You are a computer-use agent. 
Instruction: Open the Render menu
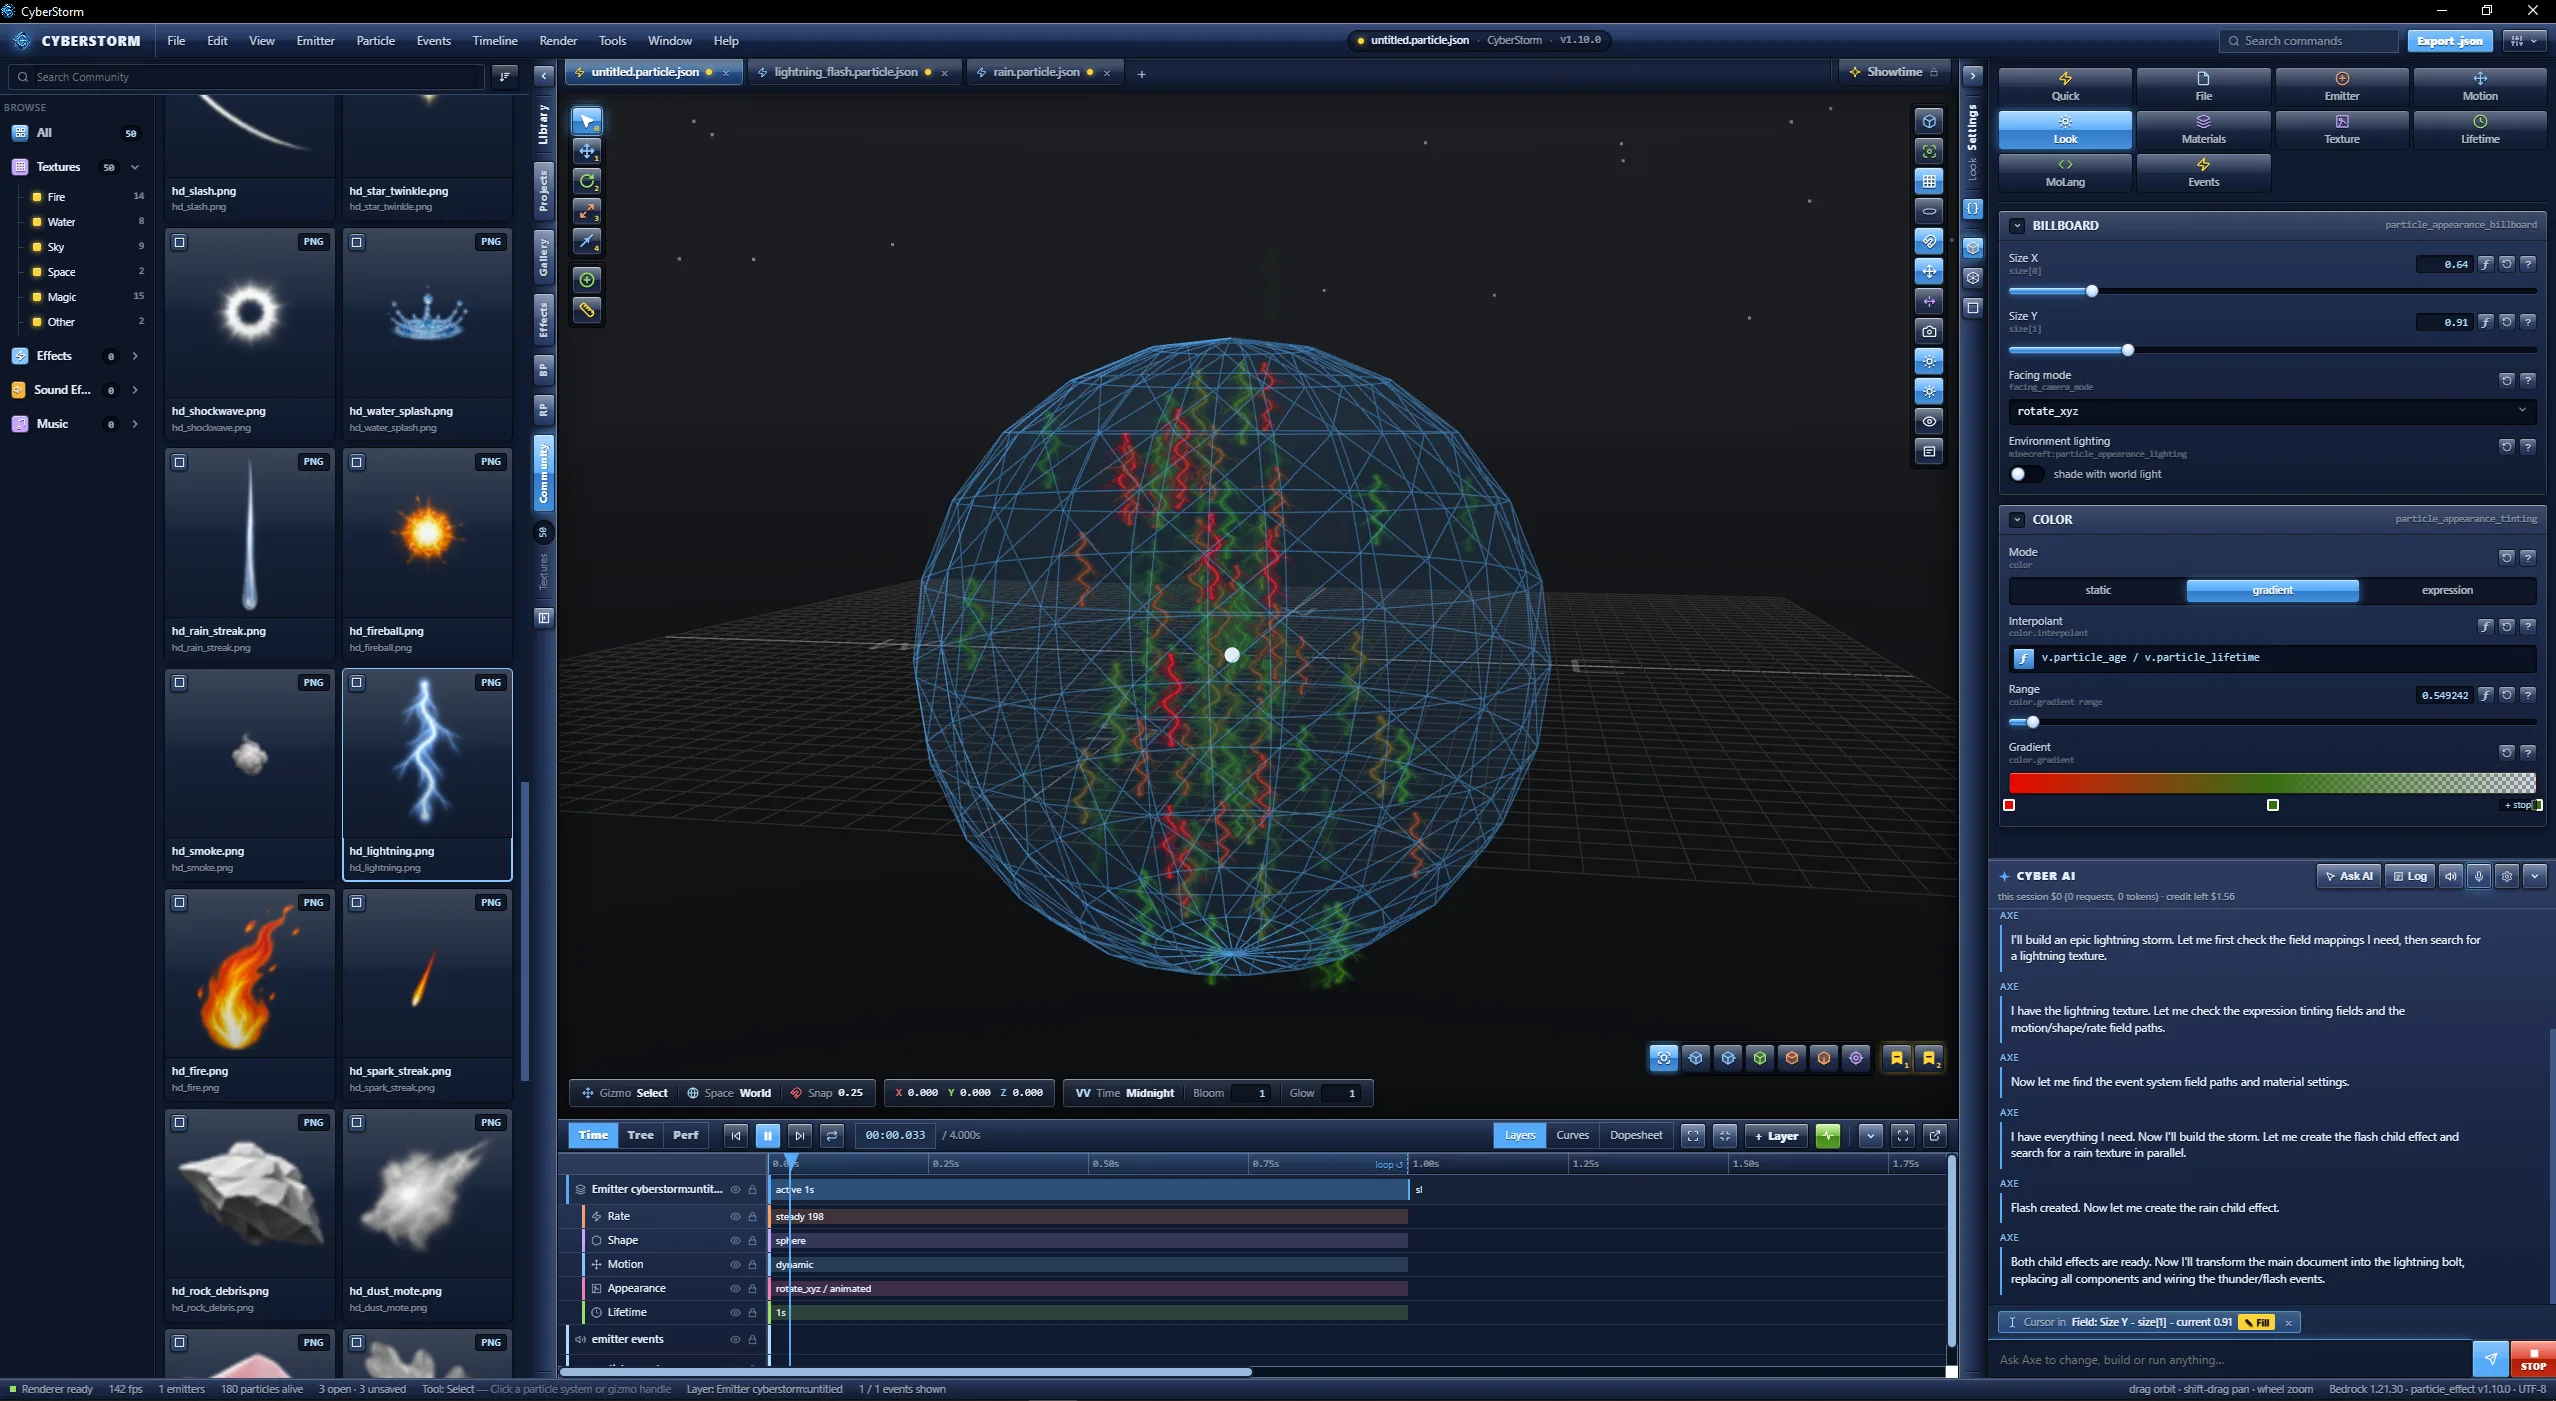pyautogui.click(x=558, y=41)
